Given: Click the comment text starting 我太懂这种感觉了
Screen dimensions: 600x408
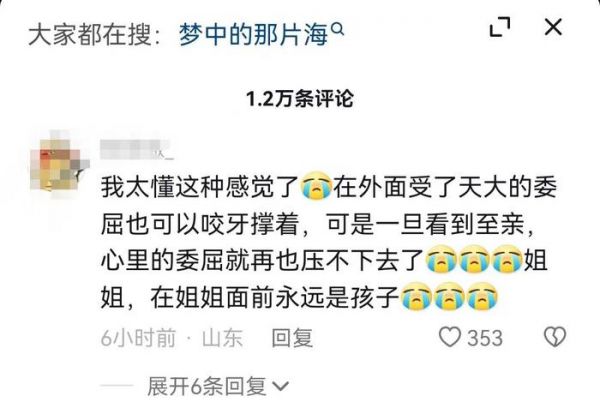Looking at the screenshot, I should (x=328, y=242).
